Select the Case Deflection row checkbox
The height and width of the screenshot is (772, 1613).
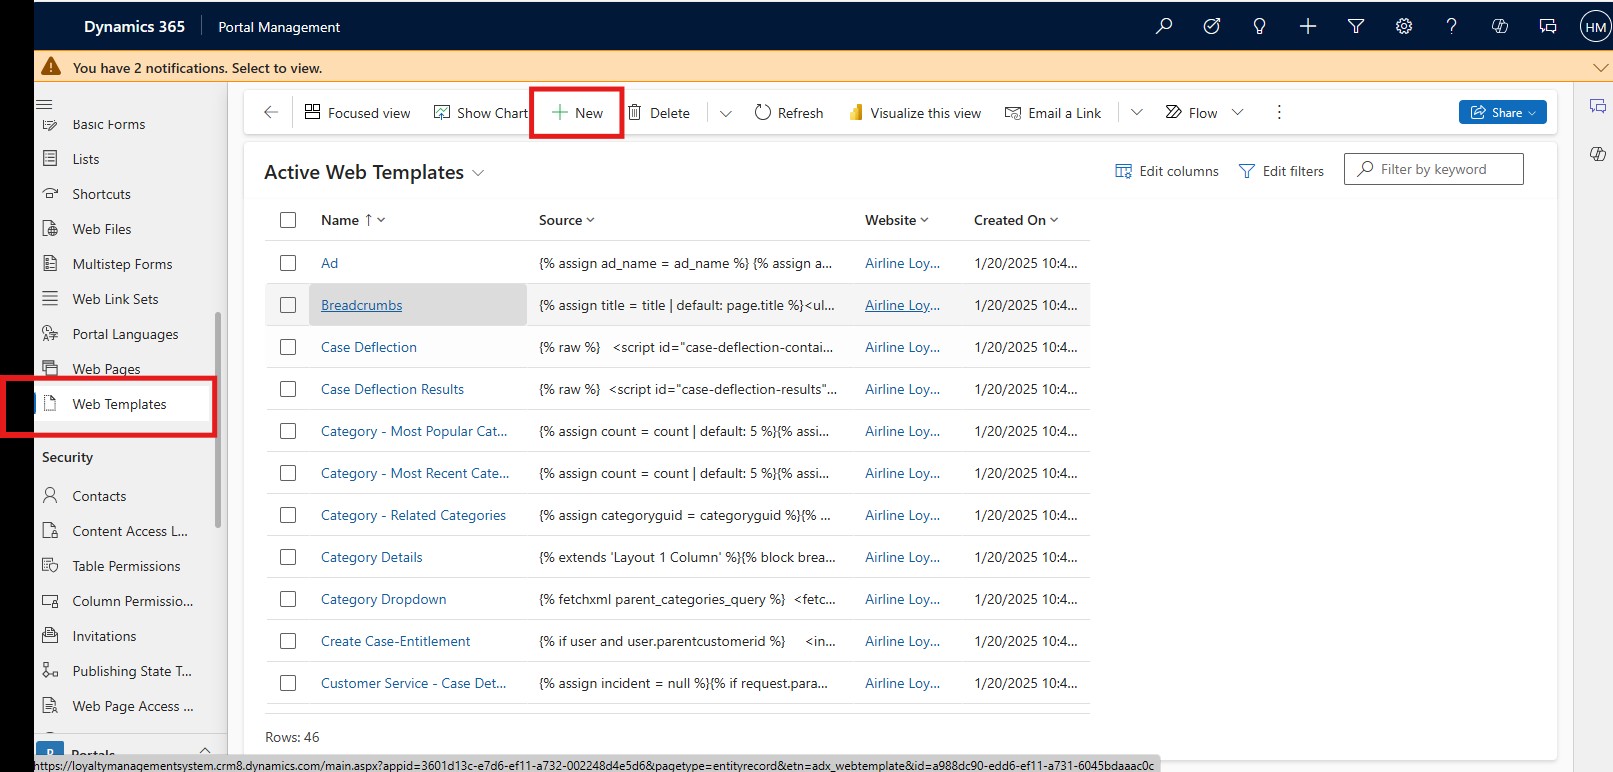pyautogui.click(x=288, y=347)
